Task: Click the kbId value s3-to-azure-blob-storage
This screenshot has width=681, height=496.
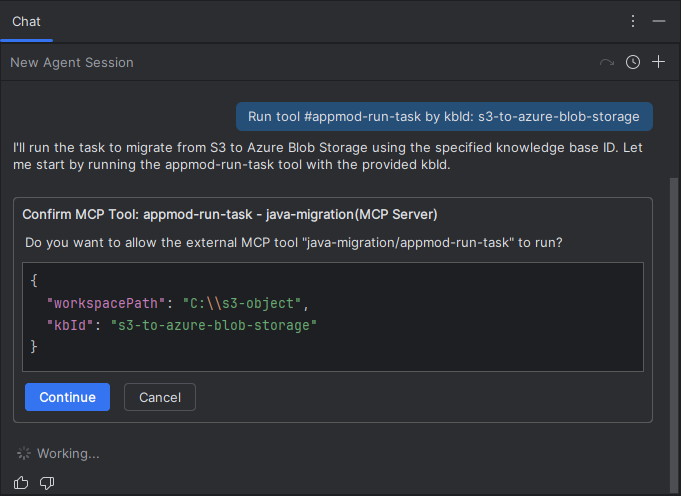Action: tap(213, 325)
